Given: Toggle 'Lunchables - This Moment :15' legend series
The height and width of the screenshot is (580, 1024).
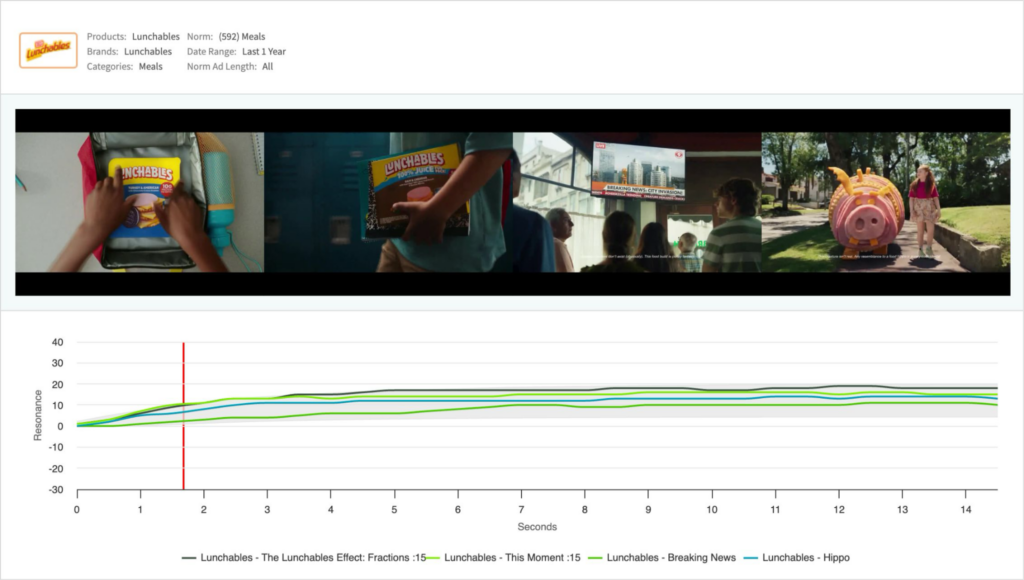Looking at the screenshot, I should (x=504, y=558).
